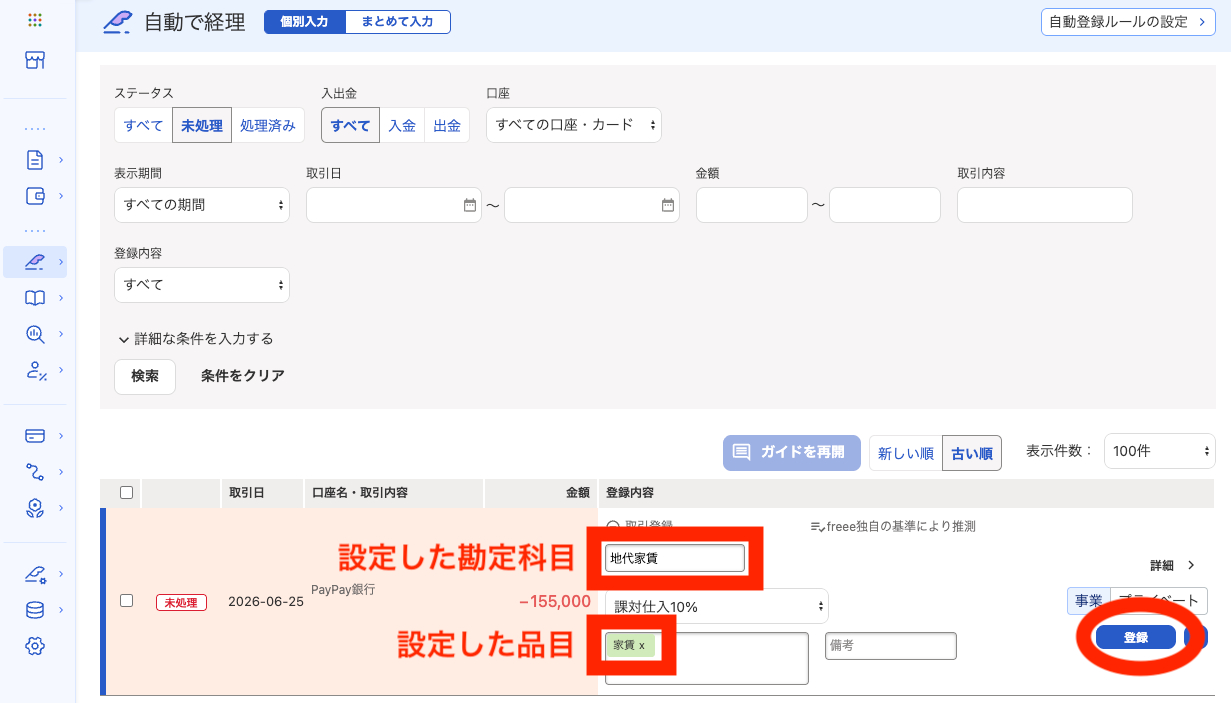
Task: Click the 取引日 column header
Action: [247, 493]
